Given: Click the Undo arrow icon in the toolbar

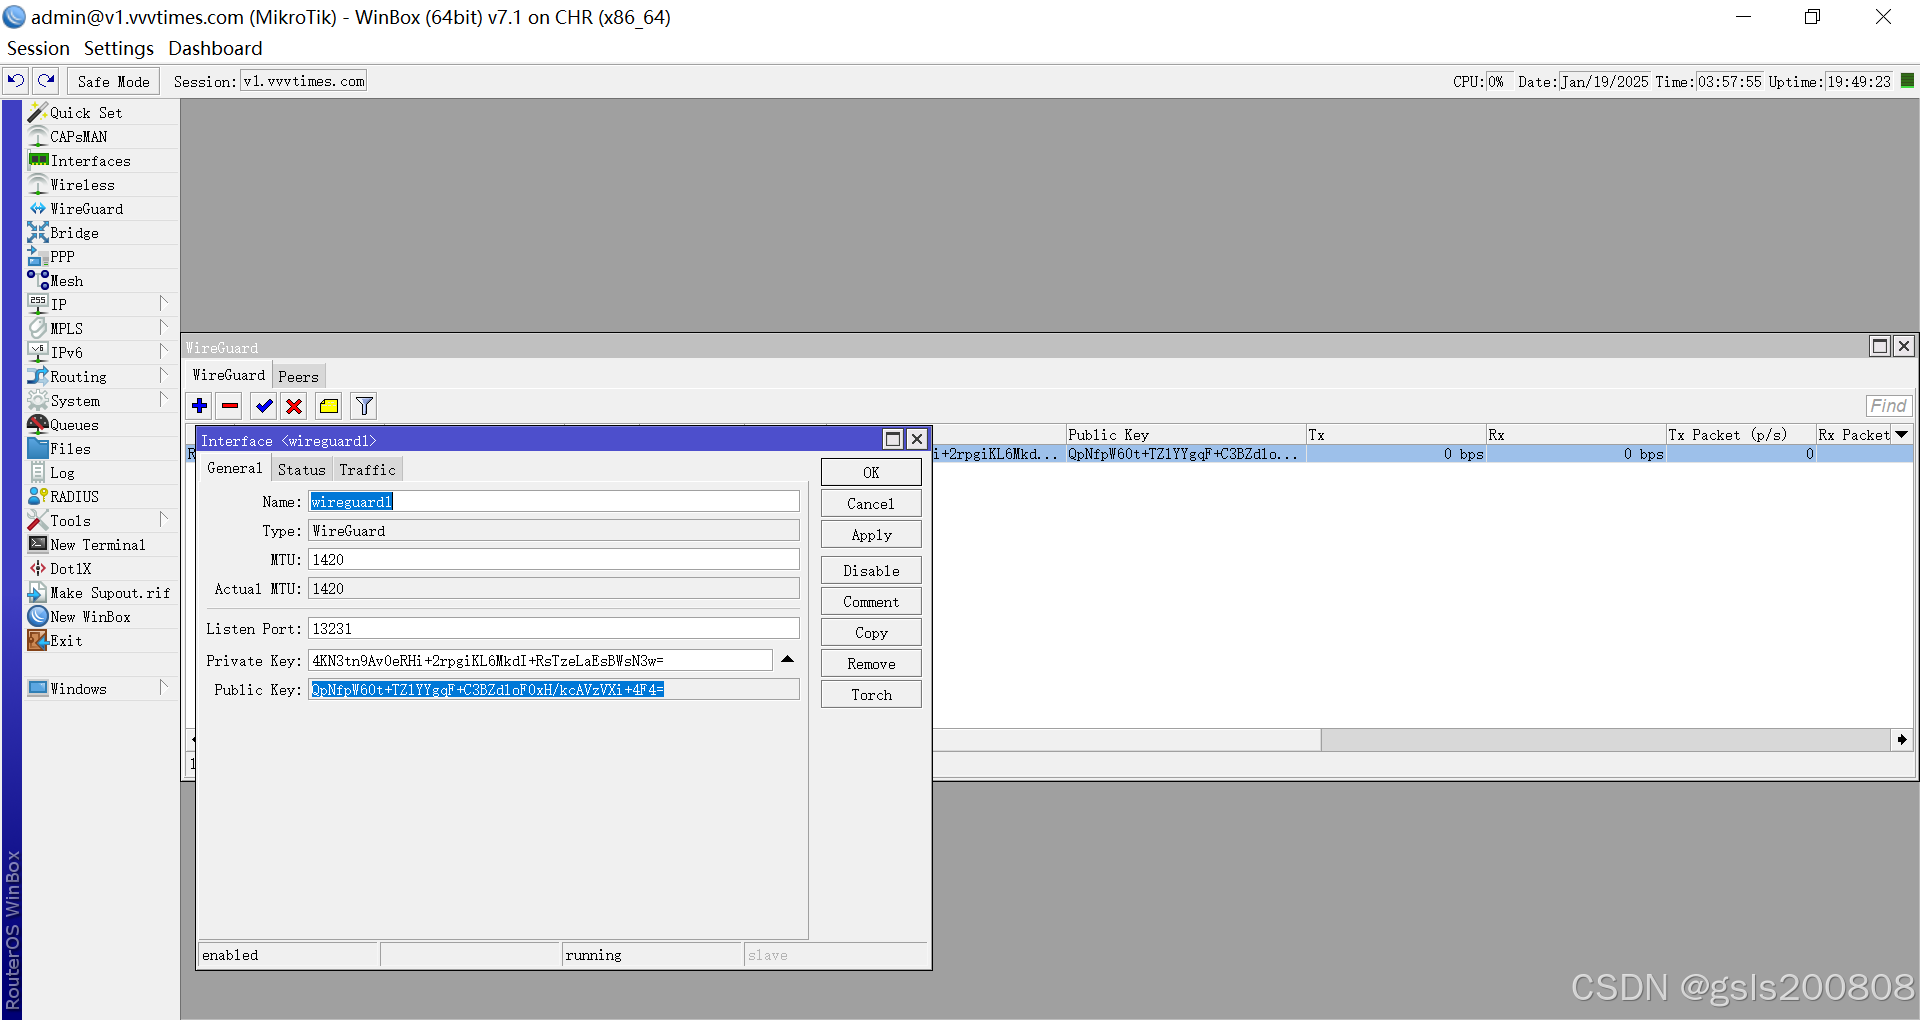Looking at the screenshot, I should pos(16,81).
